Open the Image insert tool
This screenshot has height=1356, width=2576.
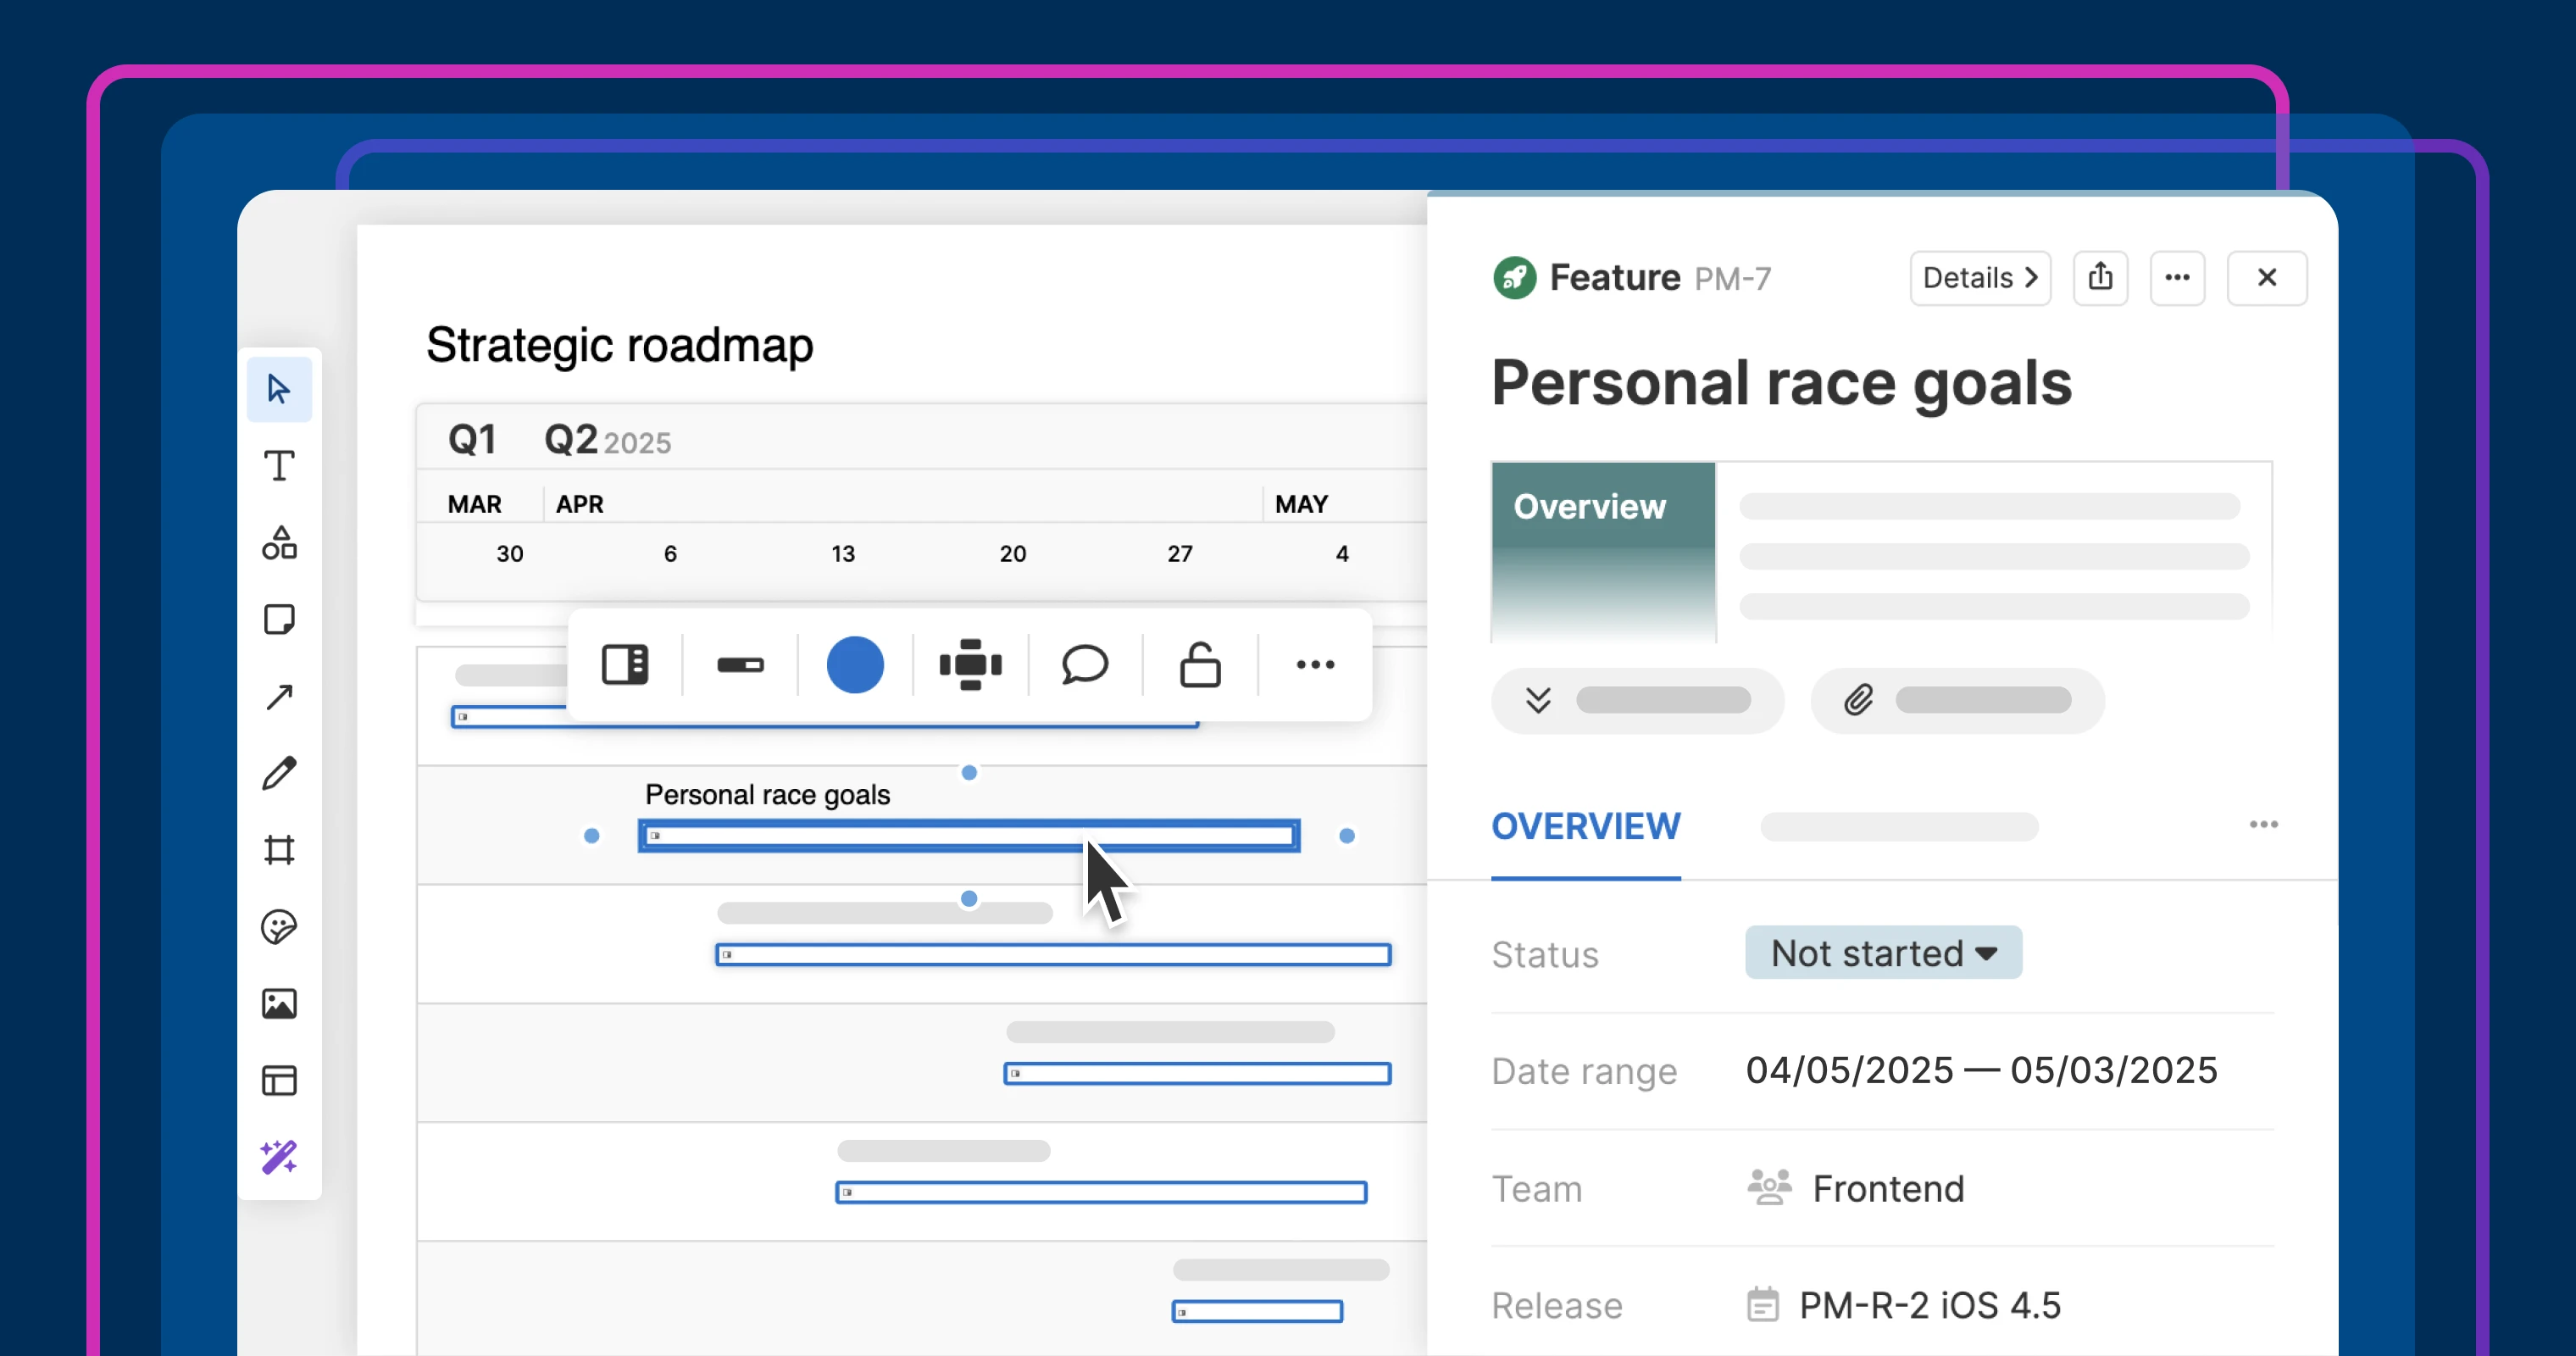click(x=279, y=1003)
